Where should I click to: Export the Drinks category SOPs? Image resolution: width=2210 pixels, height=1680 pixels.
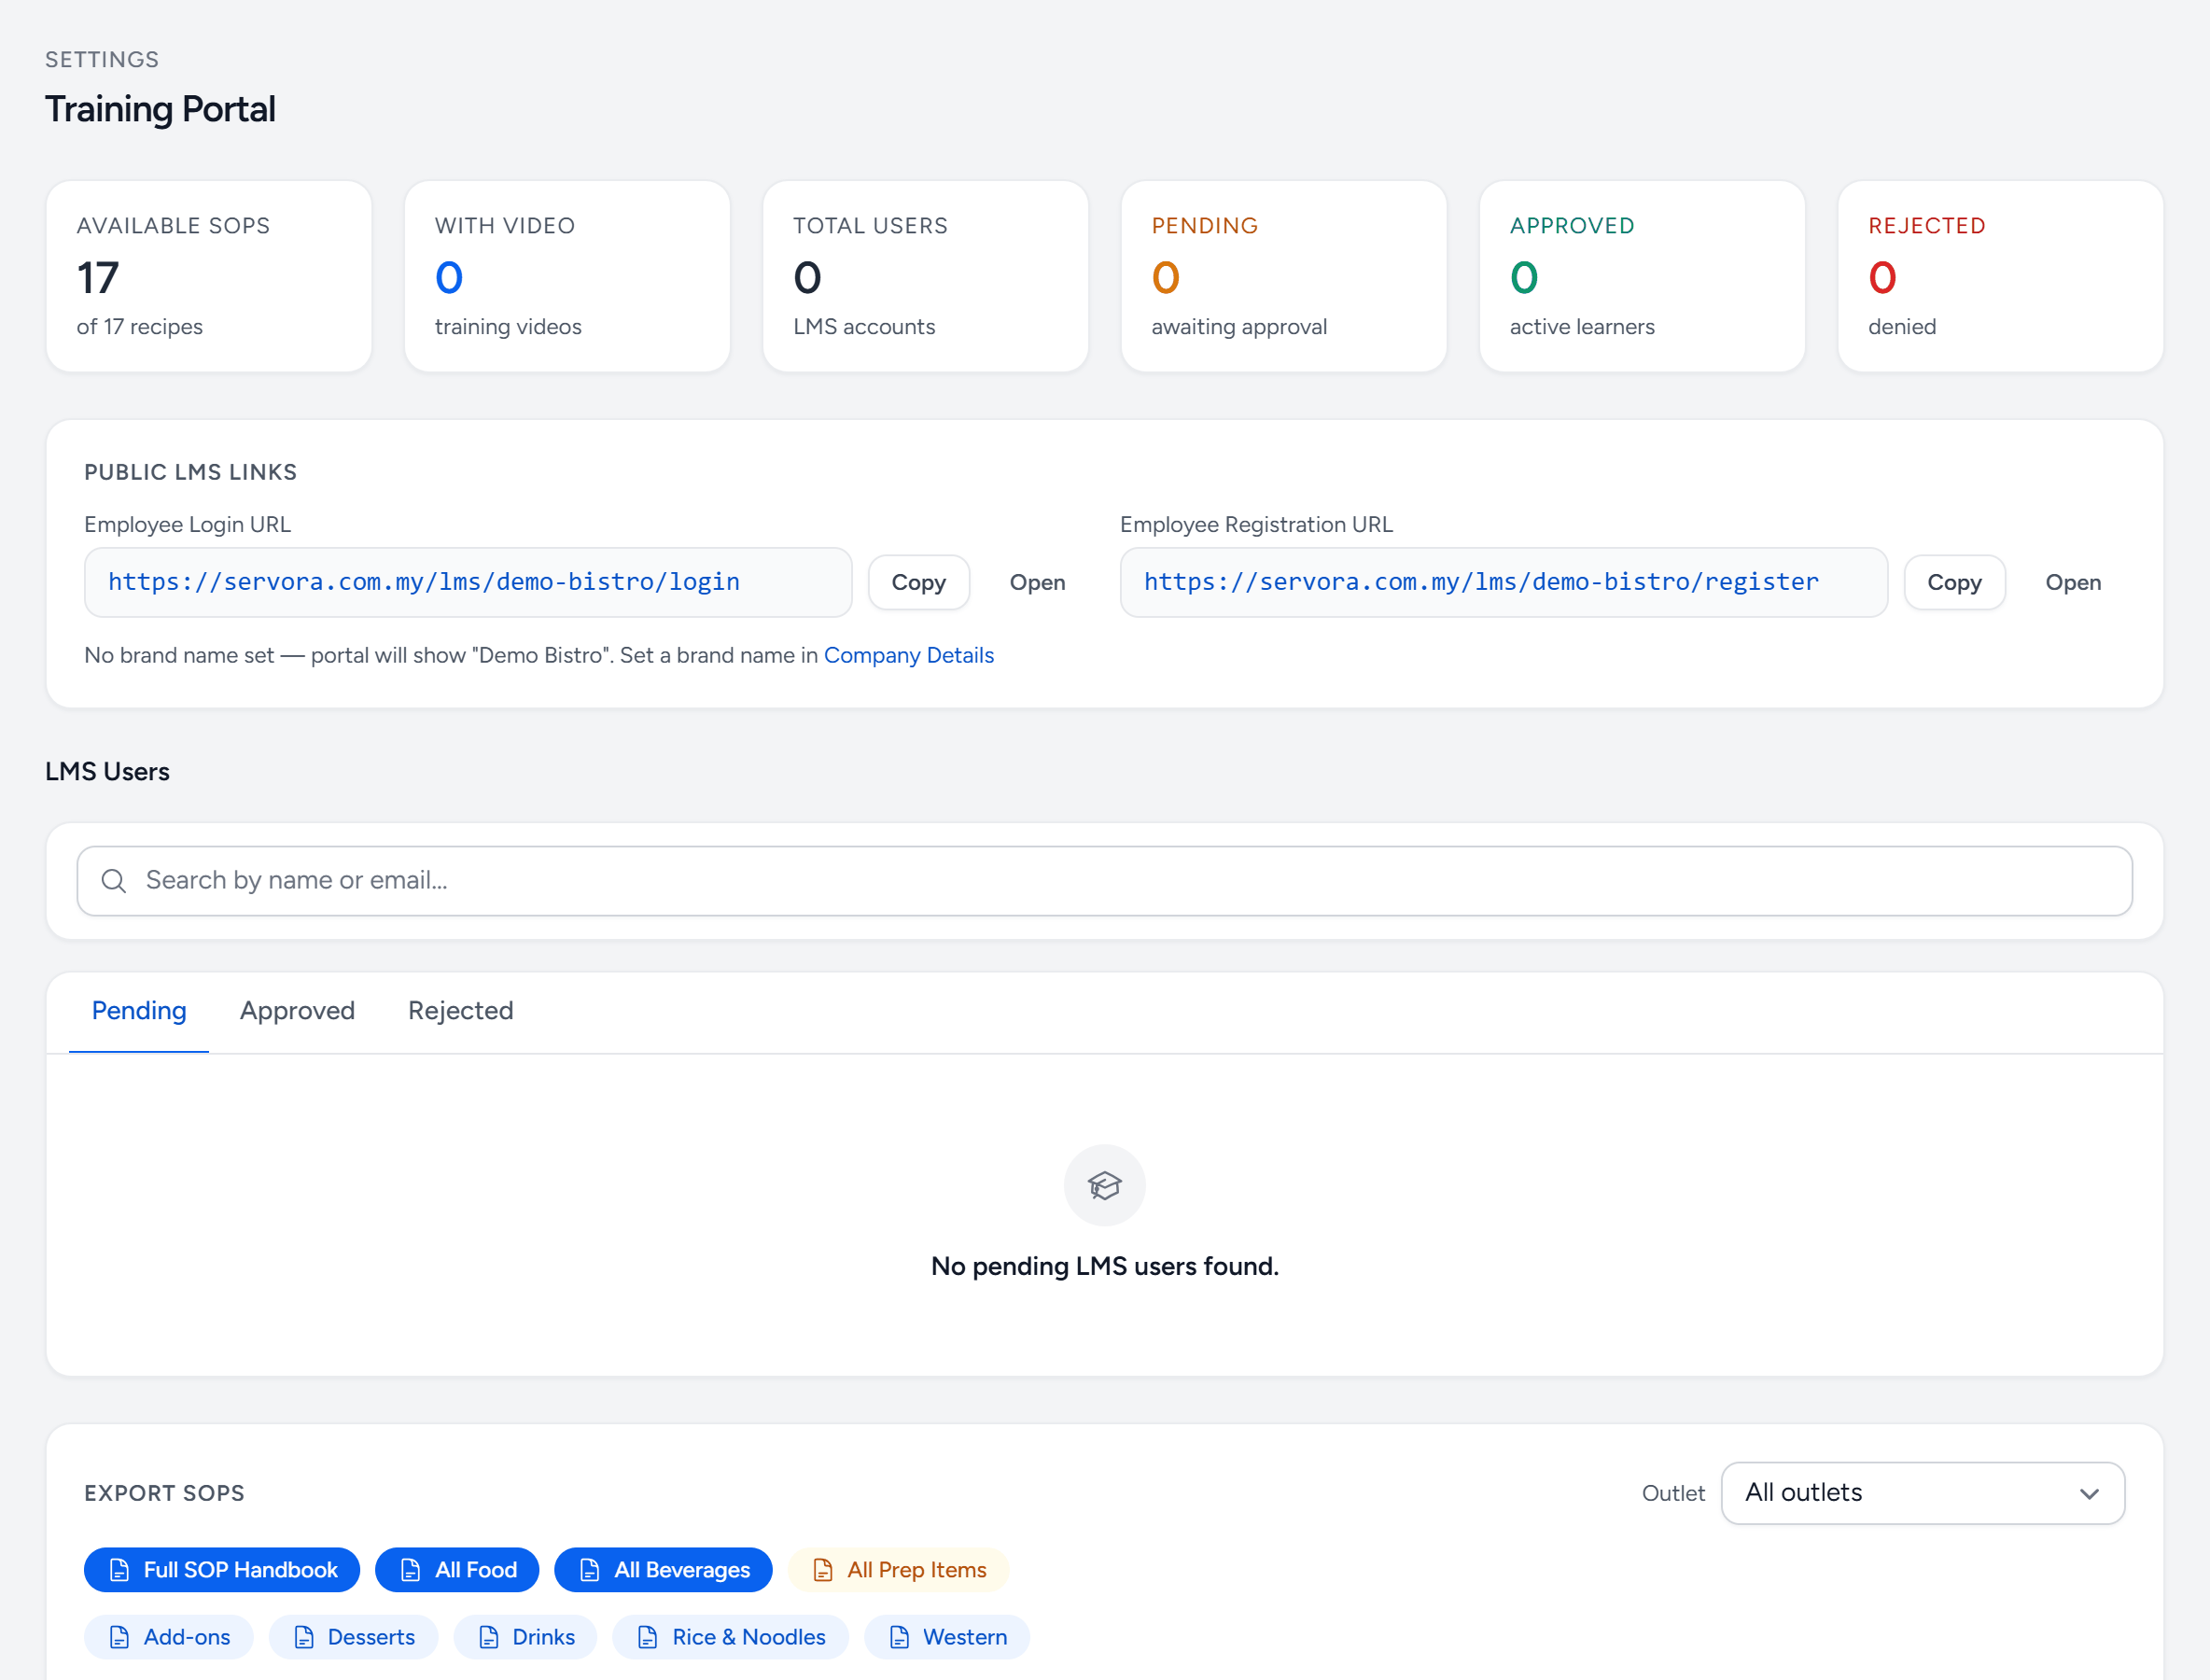pyautogui.click(x=525, y=1637)
